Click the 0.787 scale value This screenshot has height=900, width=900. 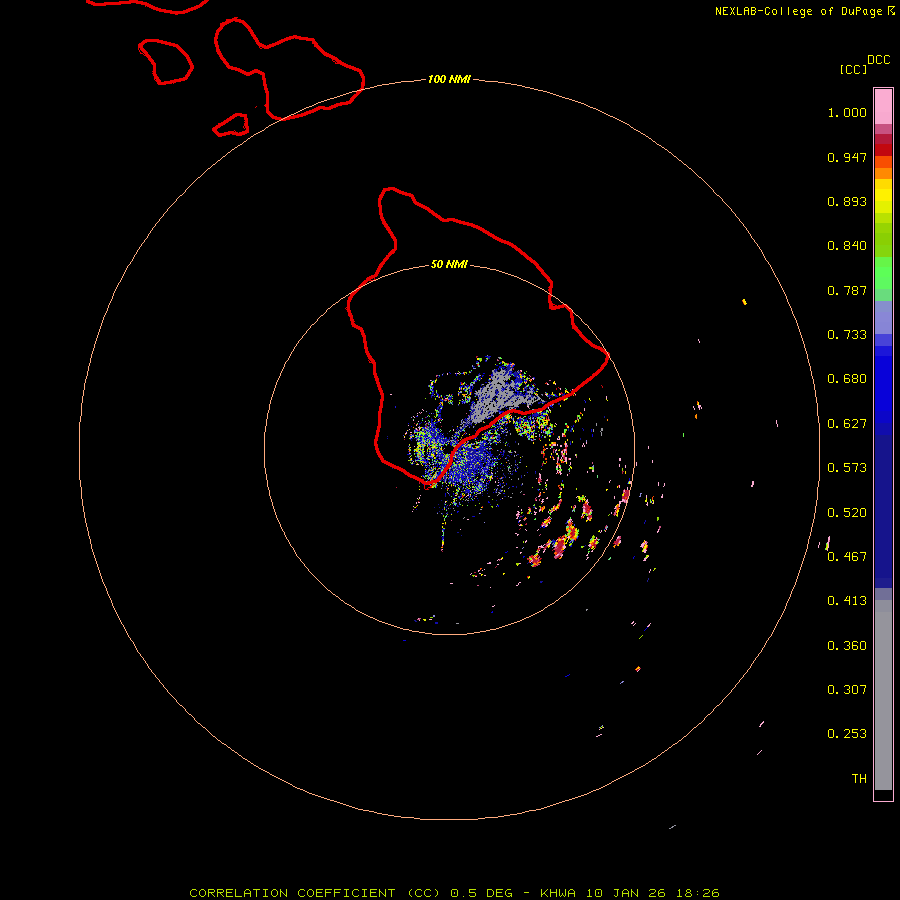click(x=847, y=290)
